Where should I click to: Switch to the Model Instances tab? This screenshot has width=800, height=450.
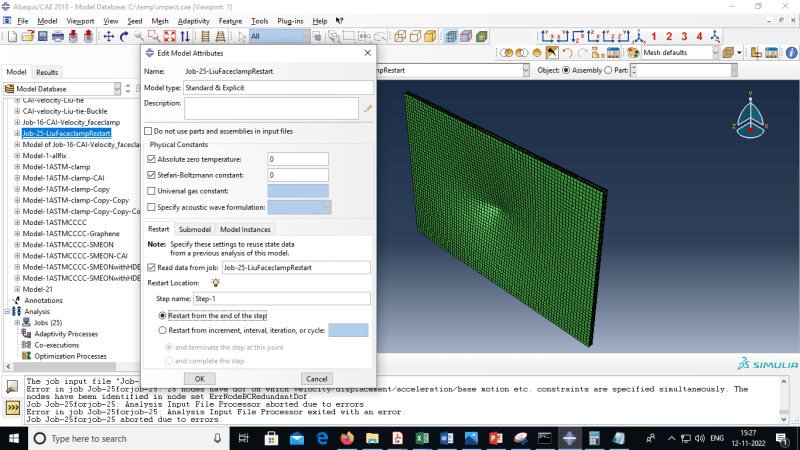point(245,230)
